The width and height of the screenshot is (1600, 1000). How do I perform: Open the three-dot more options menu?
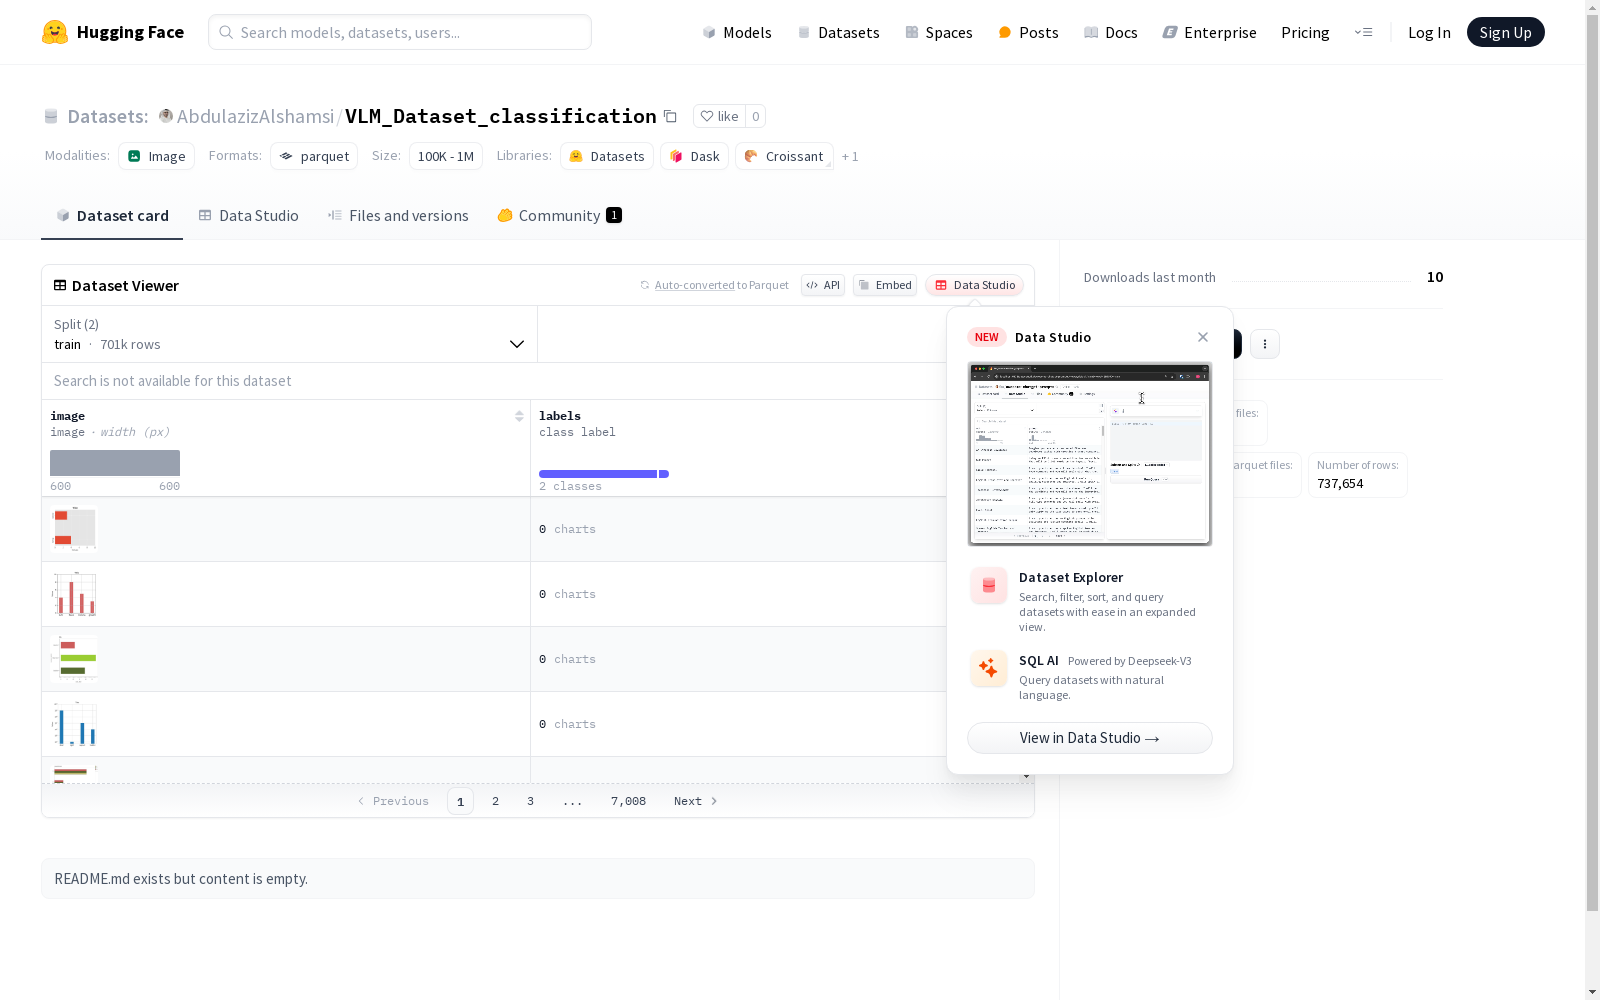[x=1265, y=344]
